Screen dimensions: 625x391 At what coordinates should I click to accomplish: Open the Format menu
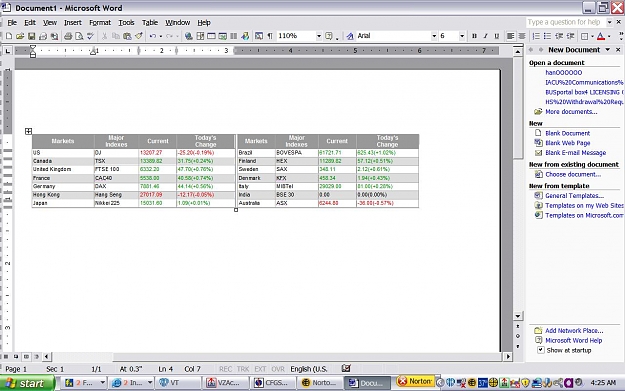[x=100, y=23]
